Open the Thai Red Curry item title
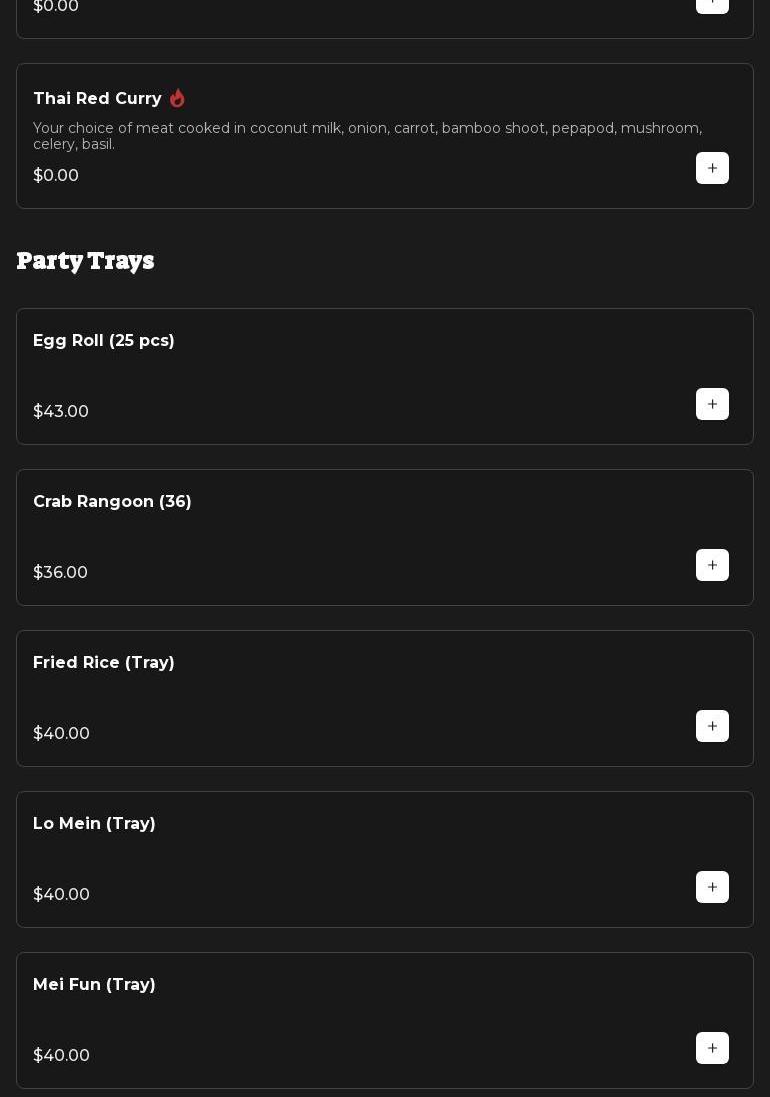The height and width of the screenshot is (1097, 770). click(97, 99)
